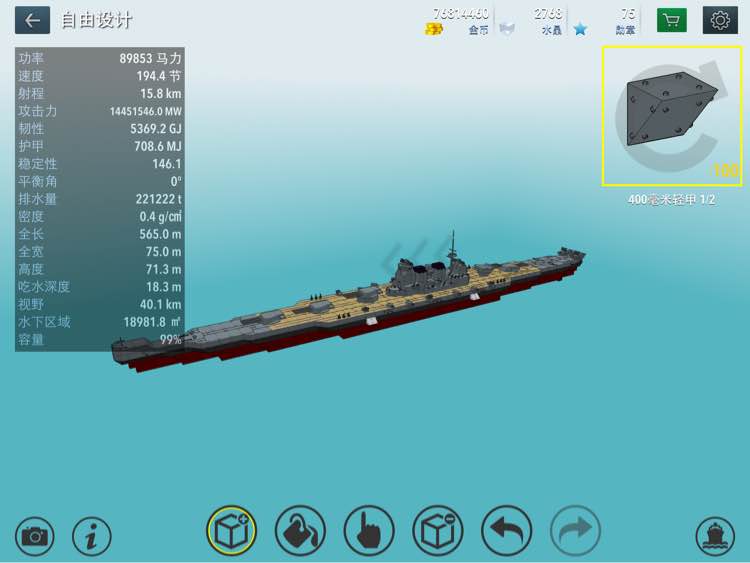Click the crystal icon
This screenshot has width=750, height=563.
point(507,30)
